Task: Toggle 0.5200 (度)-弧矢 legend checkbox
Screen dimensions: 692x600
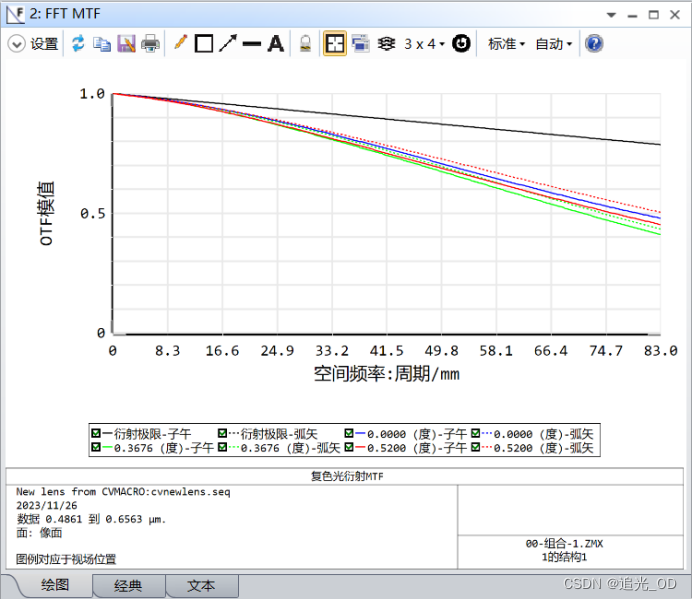Action: 475,447
